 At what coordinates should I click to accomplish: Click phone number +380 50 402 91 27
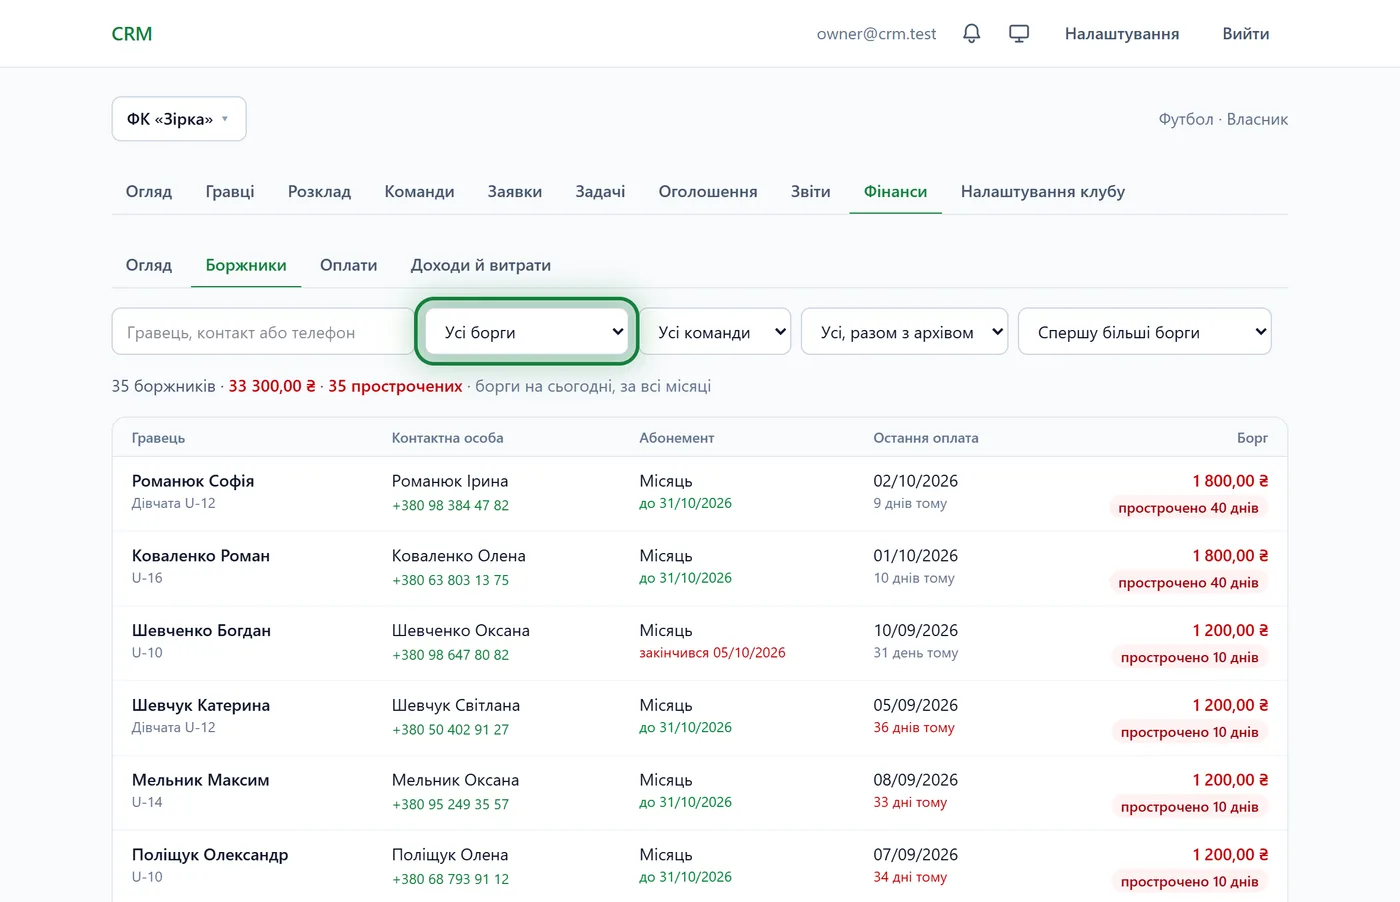(450, 730)
